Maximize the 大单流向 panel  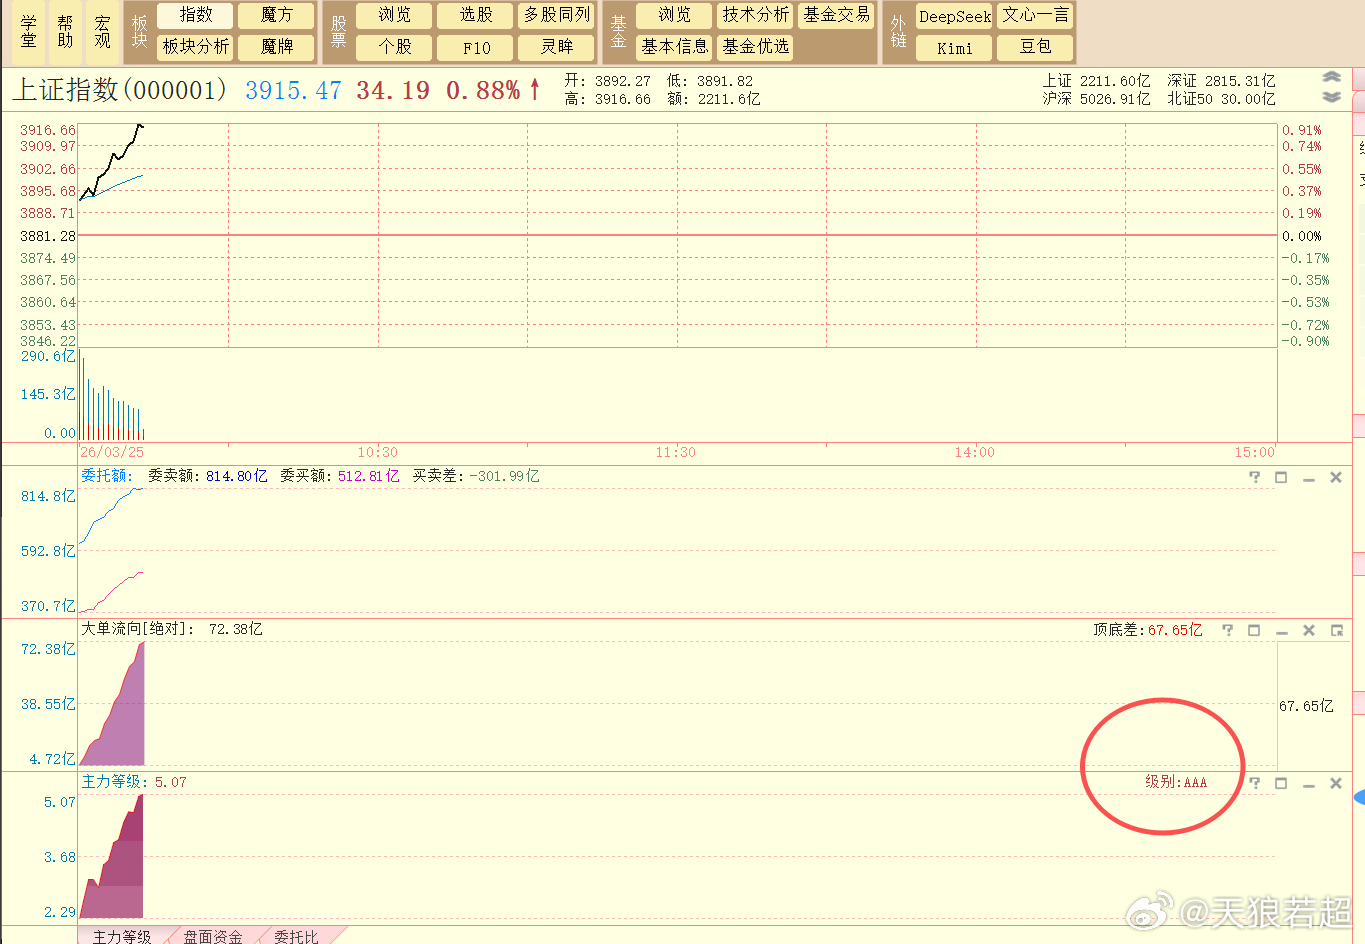point(1254,630)
